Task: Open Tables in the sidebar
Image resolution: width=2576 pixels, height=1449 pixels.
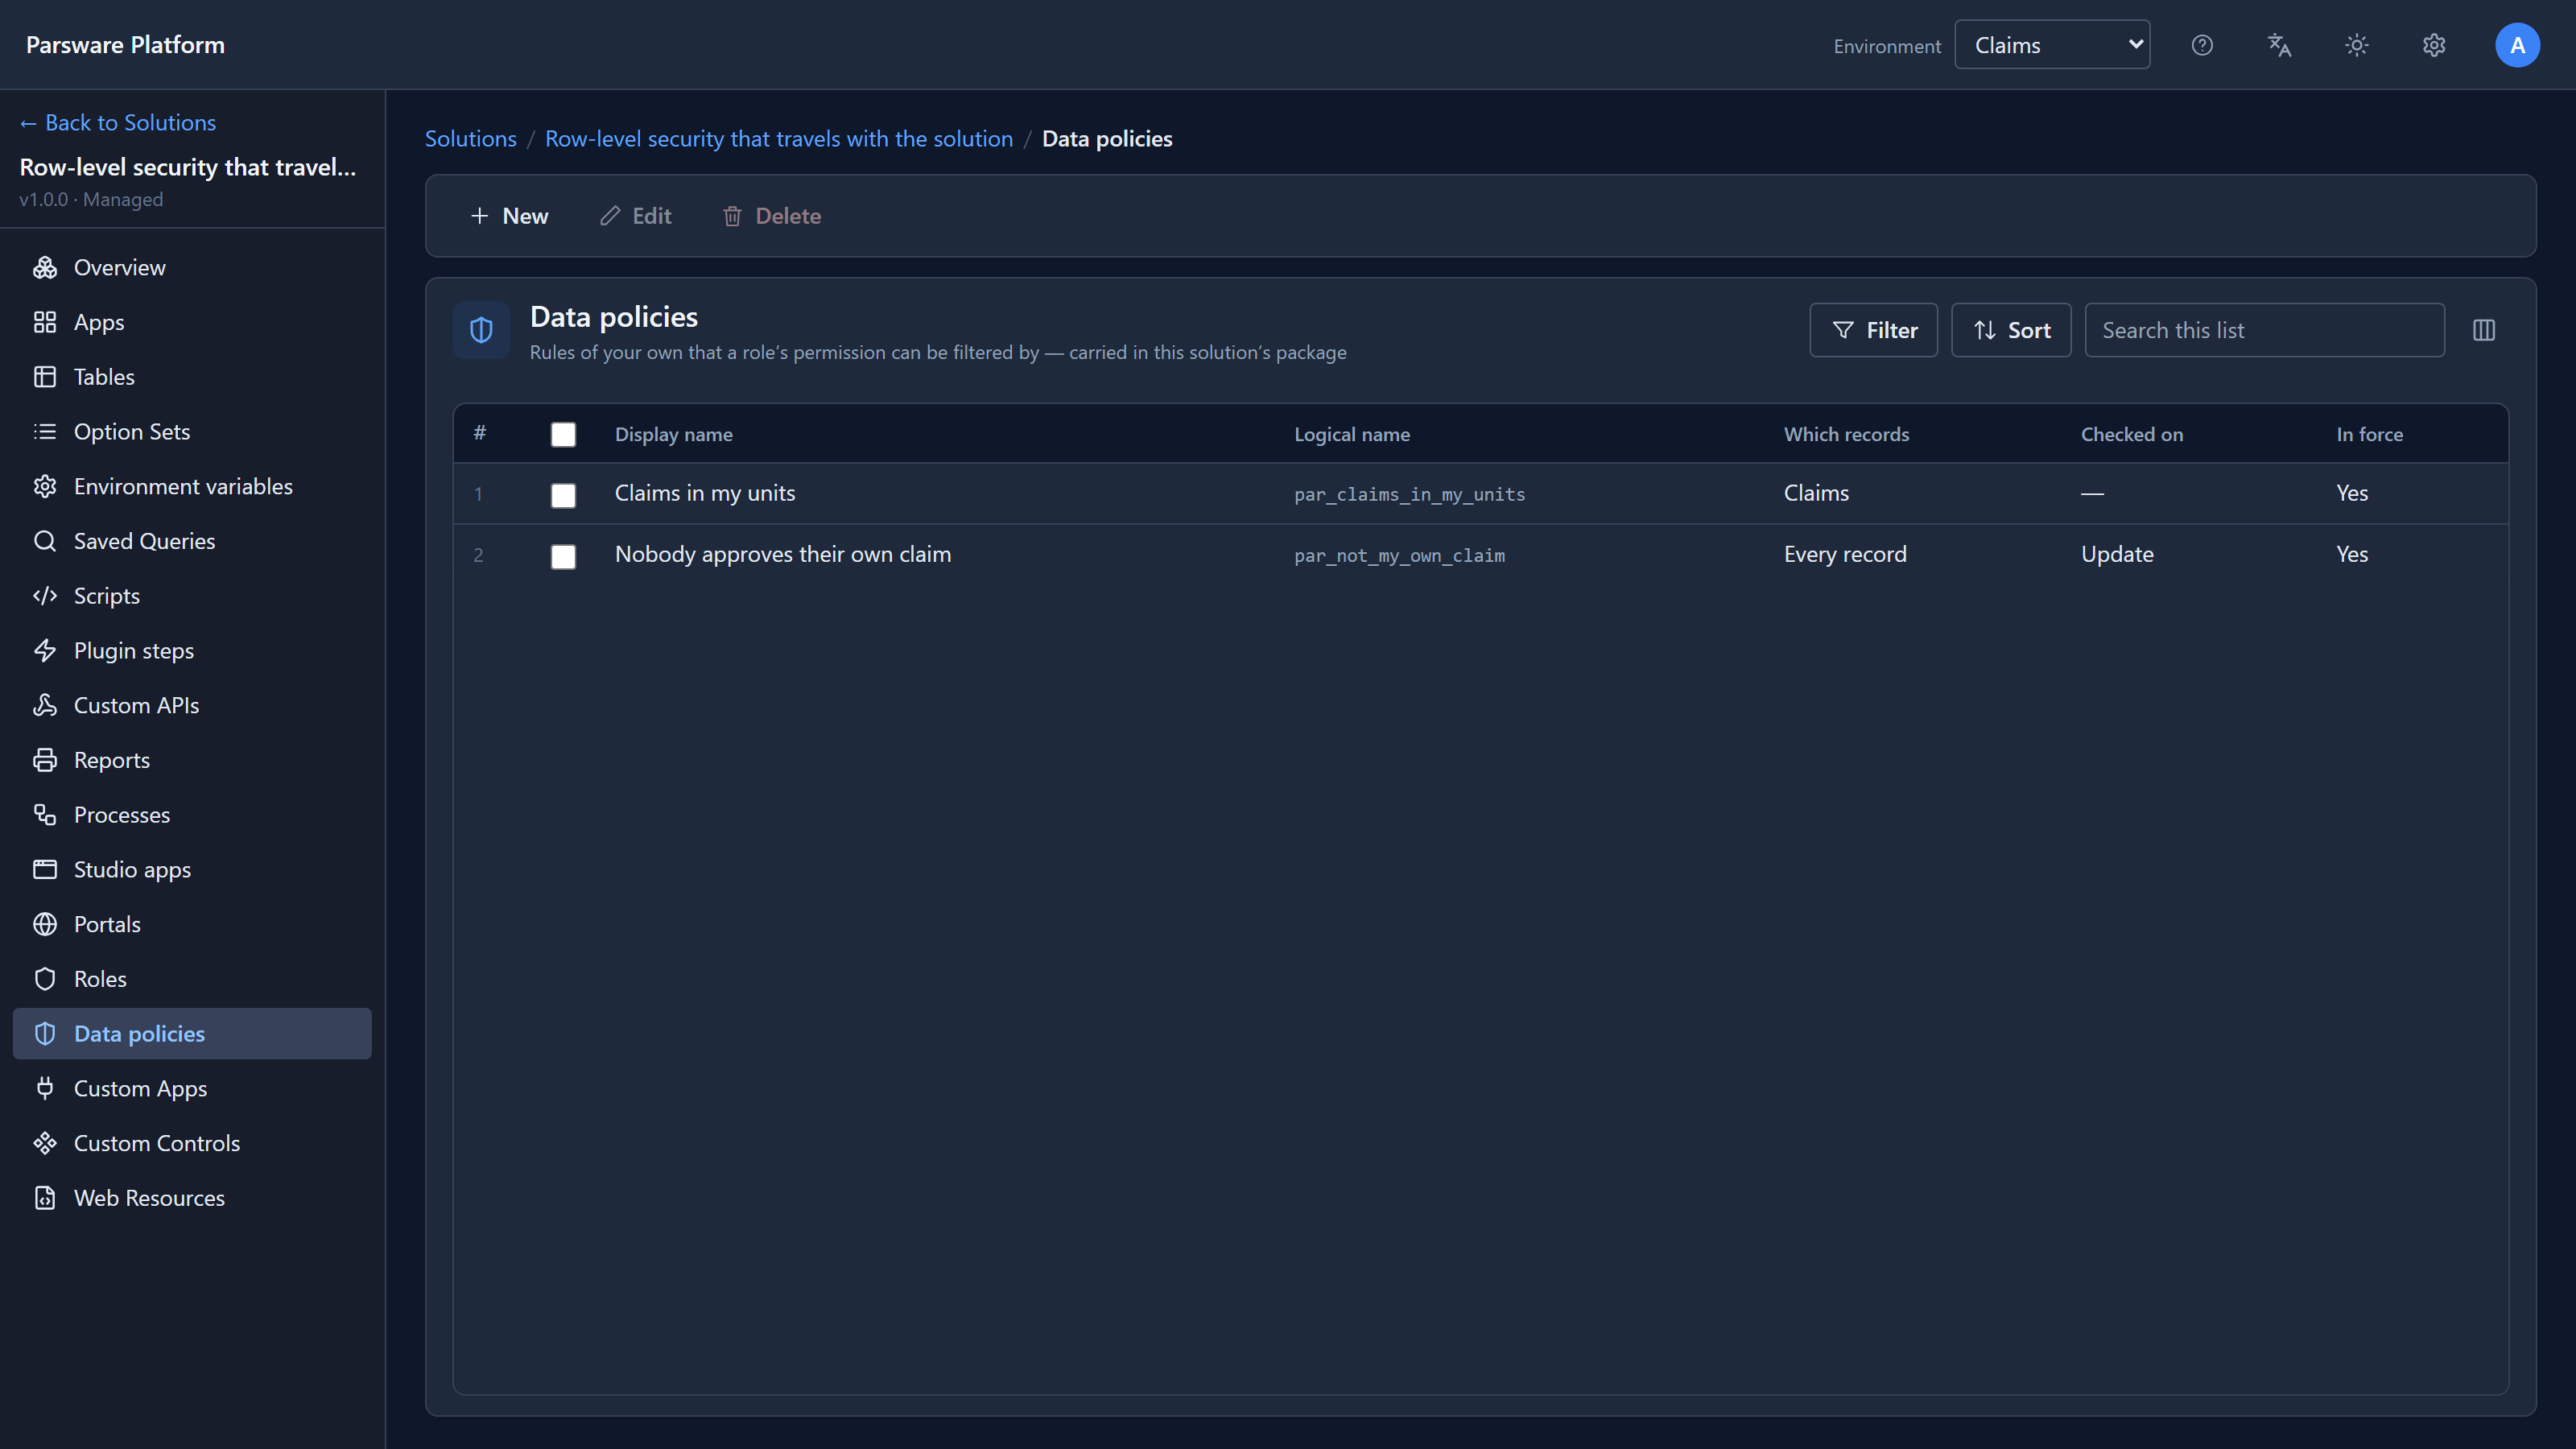Action: coord(192,377)
